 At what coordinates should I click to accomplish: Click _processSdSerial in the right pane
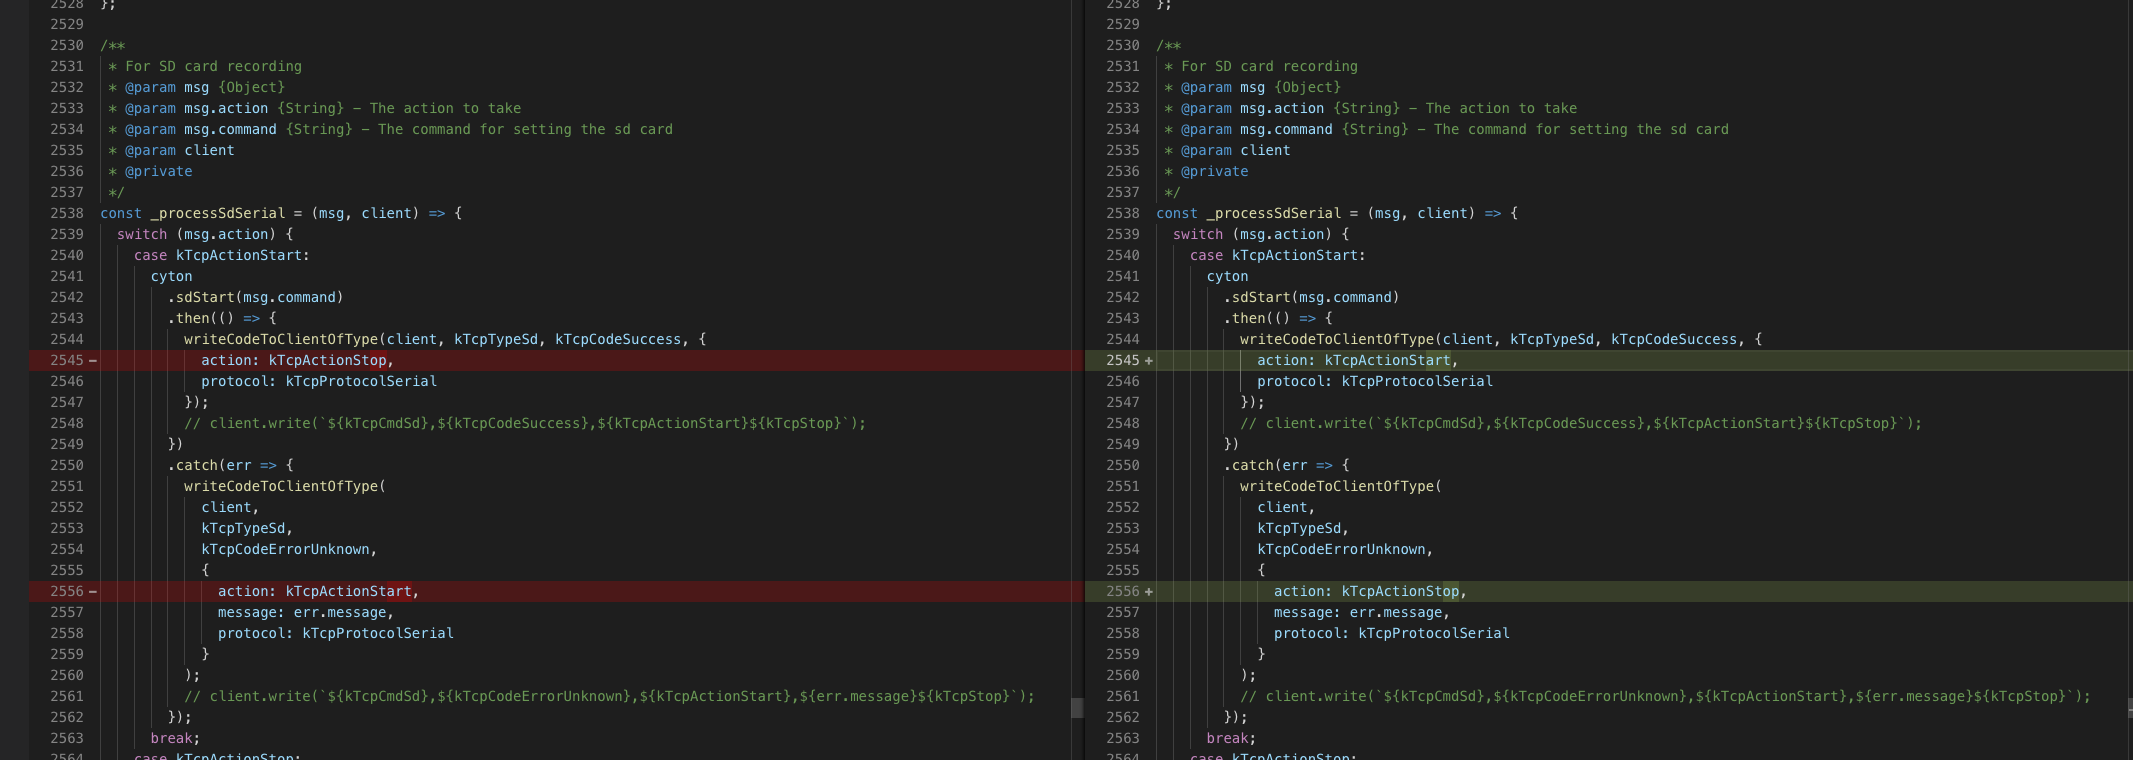(1274, 213)
